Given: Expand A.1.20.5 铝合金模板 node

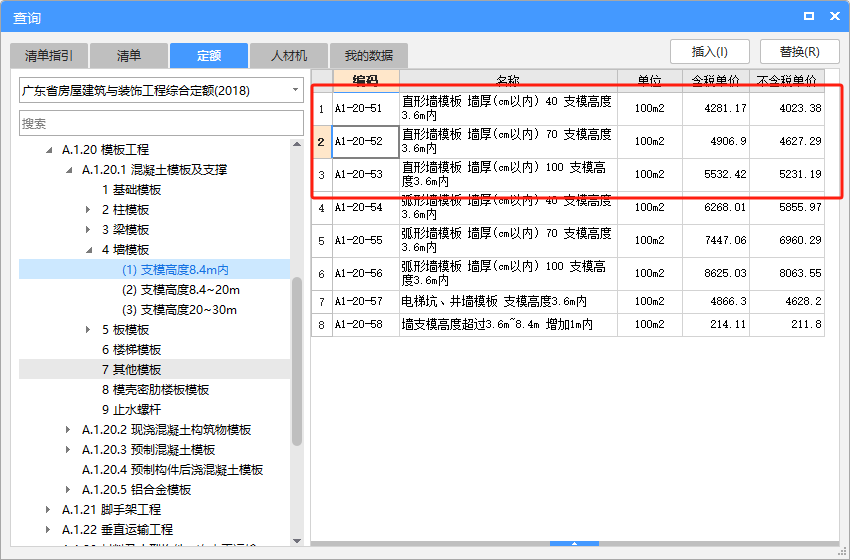Looking at the screenshot, I should (x=68, y=490).
